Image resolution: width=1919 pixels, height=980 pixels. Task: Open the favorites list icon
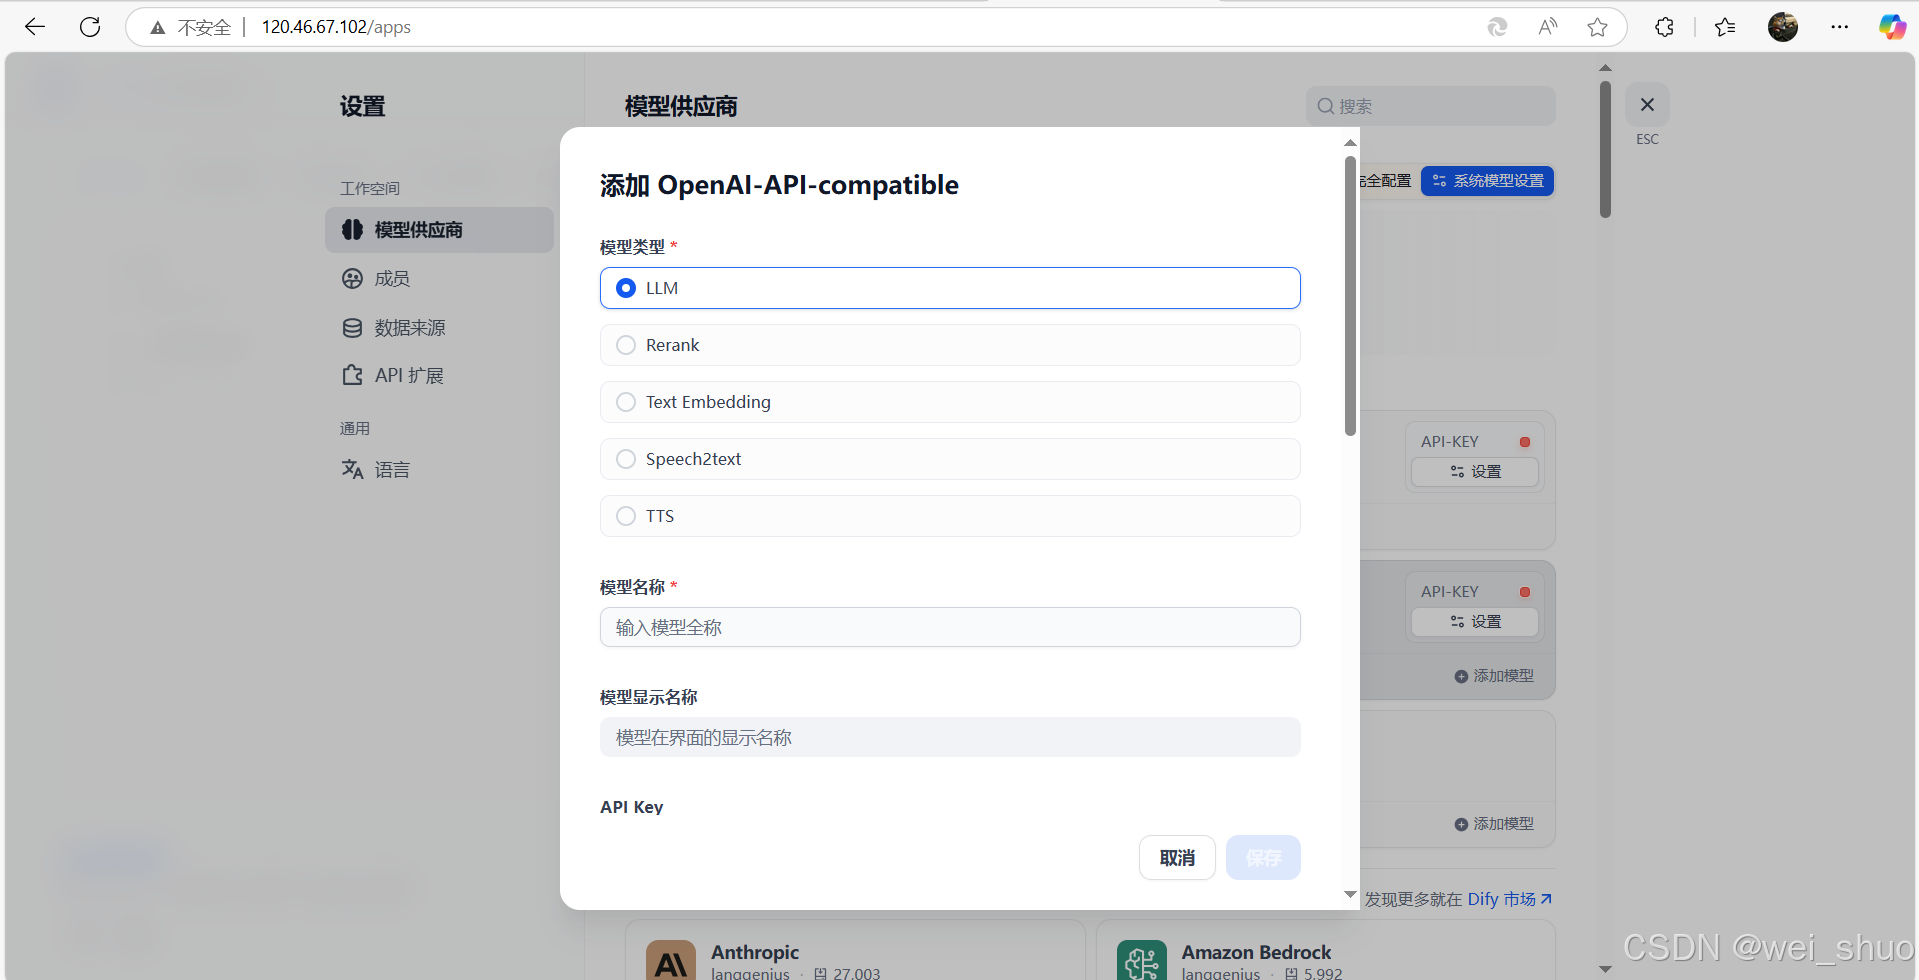point(1725,27)
